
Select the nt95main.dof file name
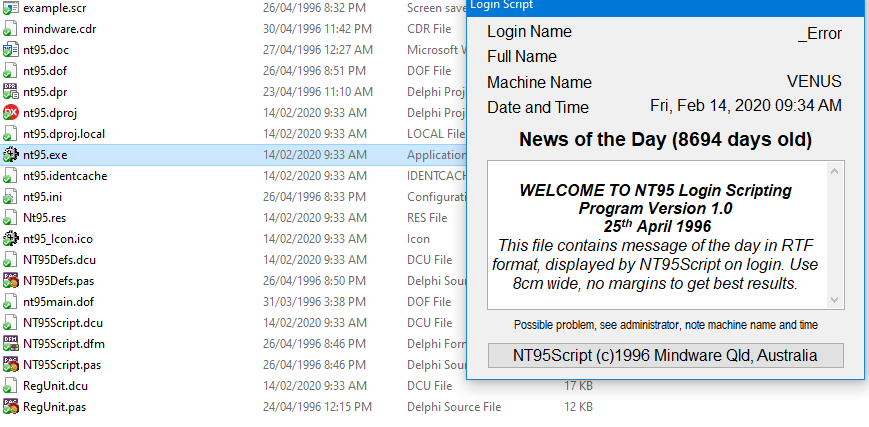[x=59, y=302]
